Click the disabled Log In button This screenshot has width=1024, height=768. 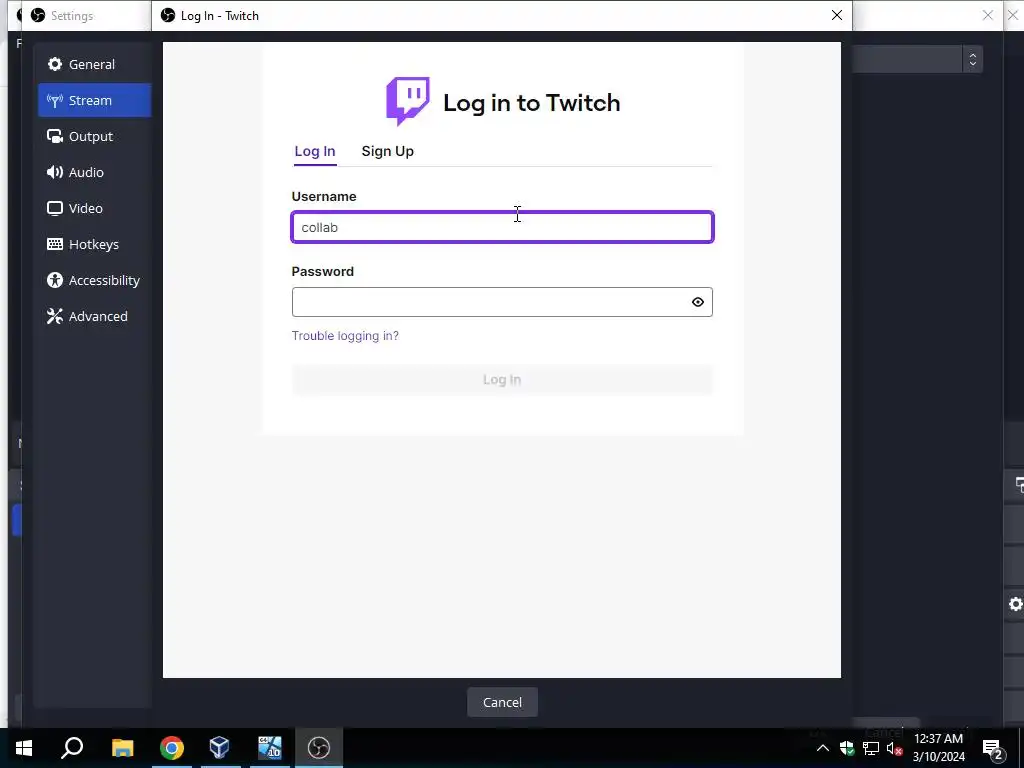pyautogui.click(x=502, y=379)
